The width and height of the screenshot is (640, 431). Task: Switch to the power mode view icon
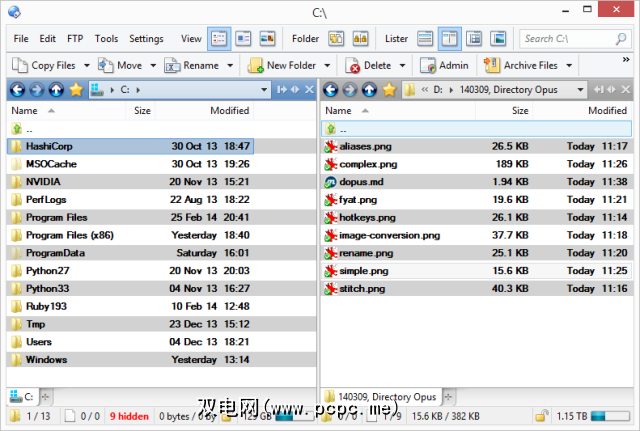[243, 39]
